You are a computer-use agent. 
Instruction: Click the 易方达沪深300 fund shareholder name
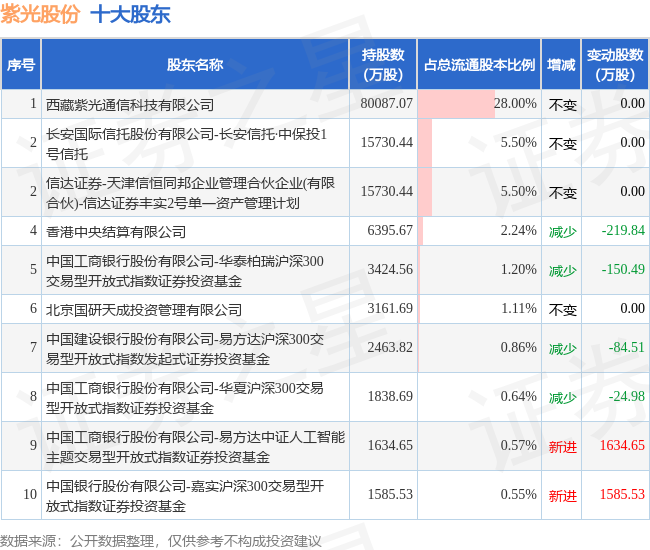[x=185, y=349]
